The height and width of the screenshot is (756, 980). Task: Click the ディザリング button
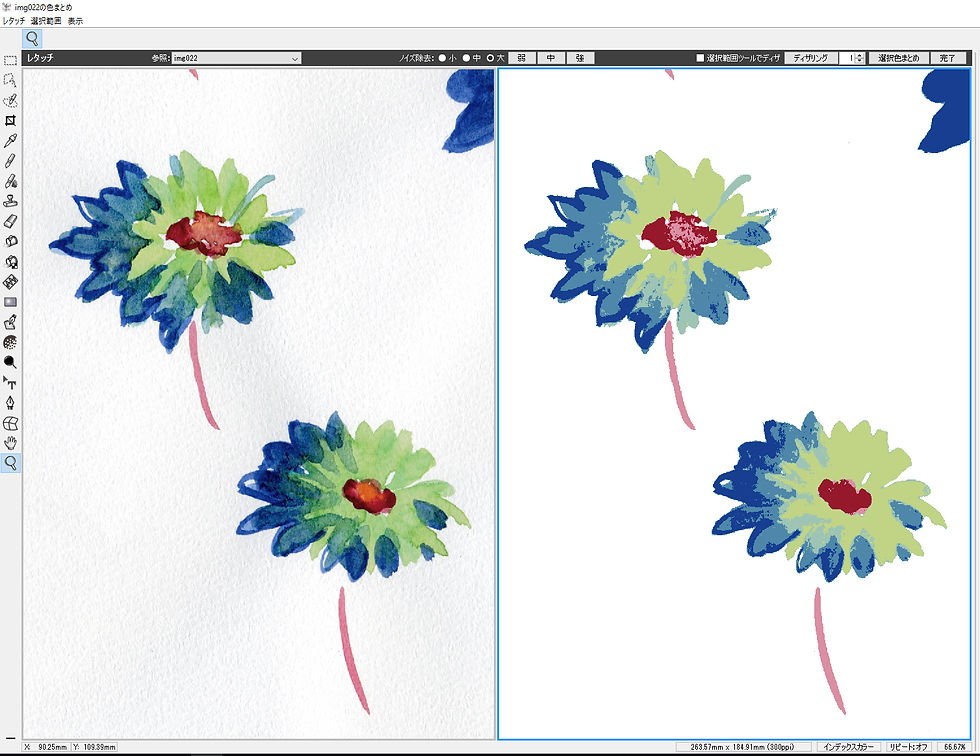[x=811, y=58]
